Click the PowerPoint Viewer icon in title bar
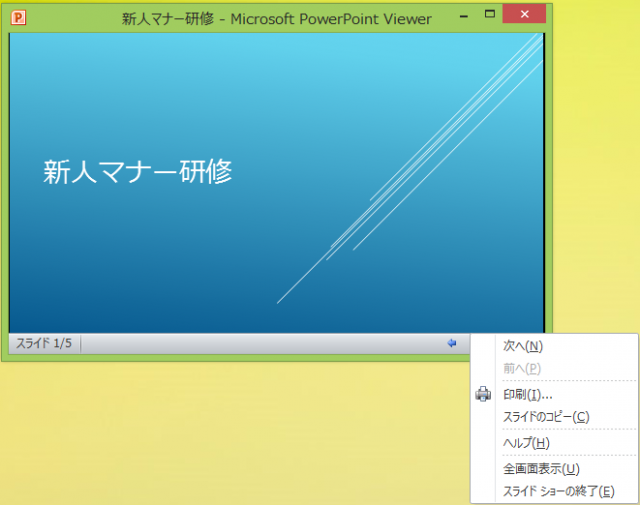This screenshot has width=640, height=505. click(x=17, y=17)
